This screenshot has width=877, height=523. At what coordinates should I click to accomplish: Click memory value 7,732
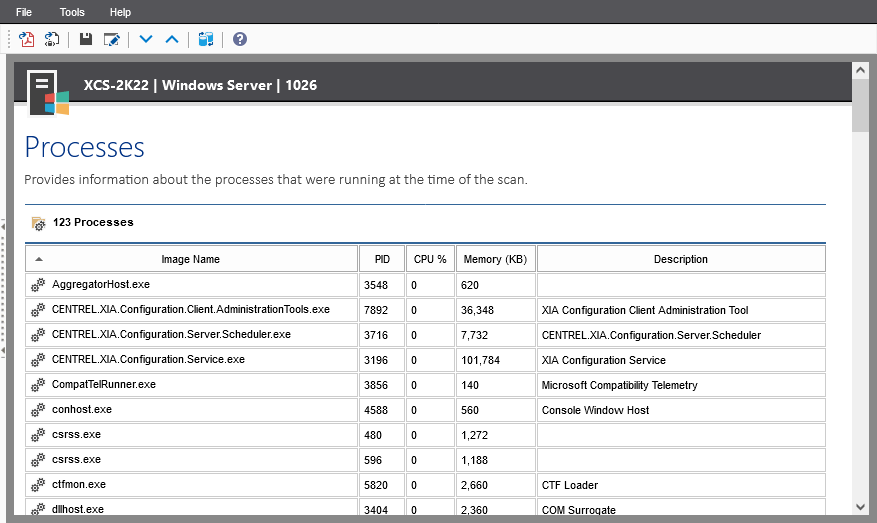pyautogui.click(x=474, y=335)
